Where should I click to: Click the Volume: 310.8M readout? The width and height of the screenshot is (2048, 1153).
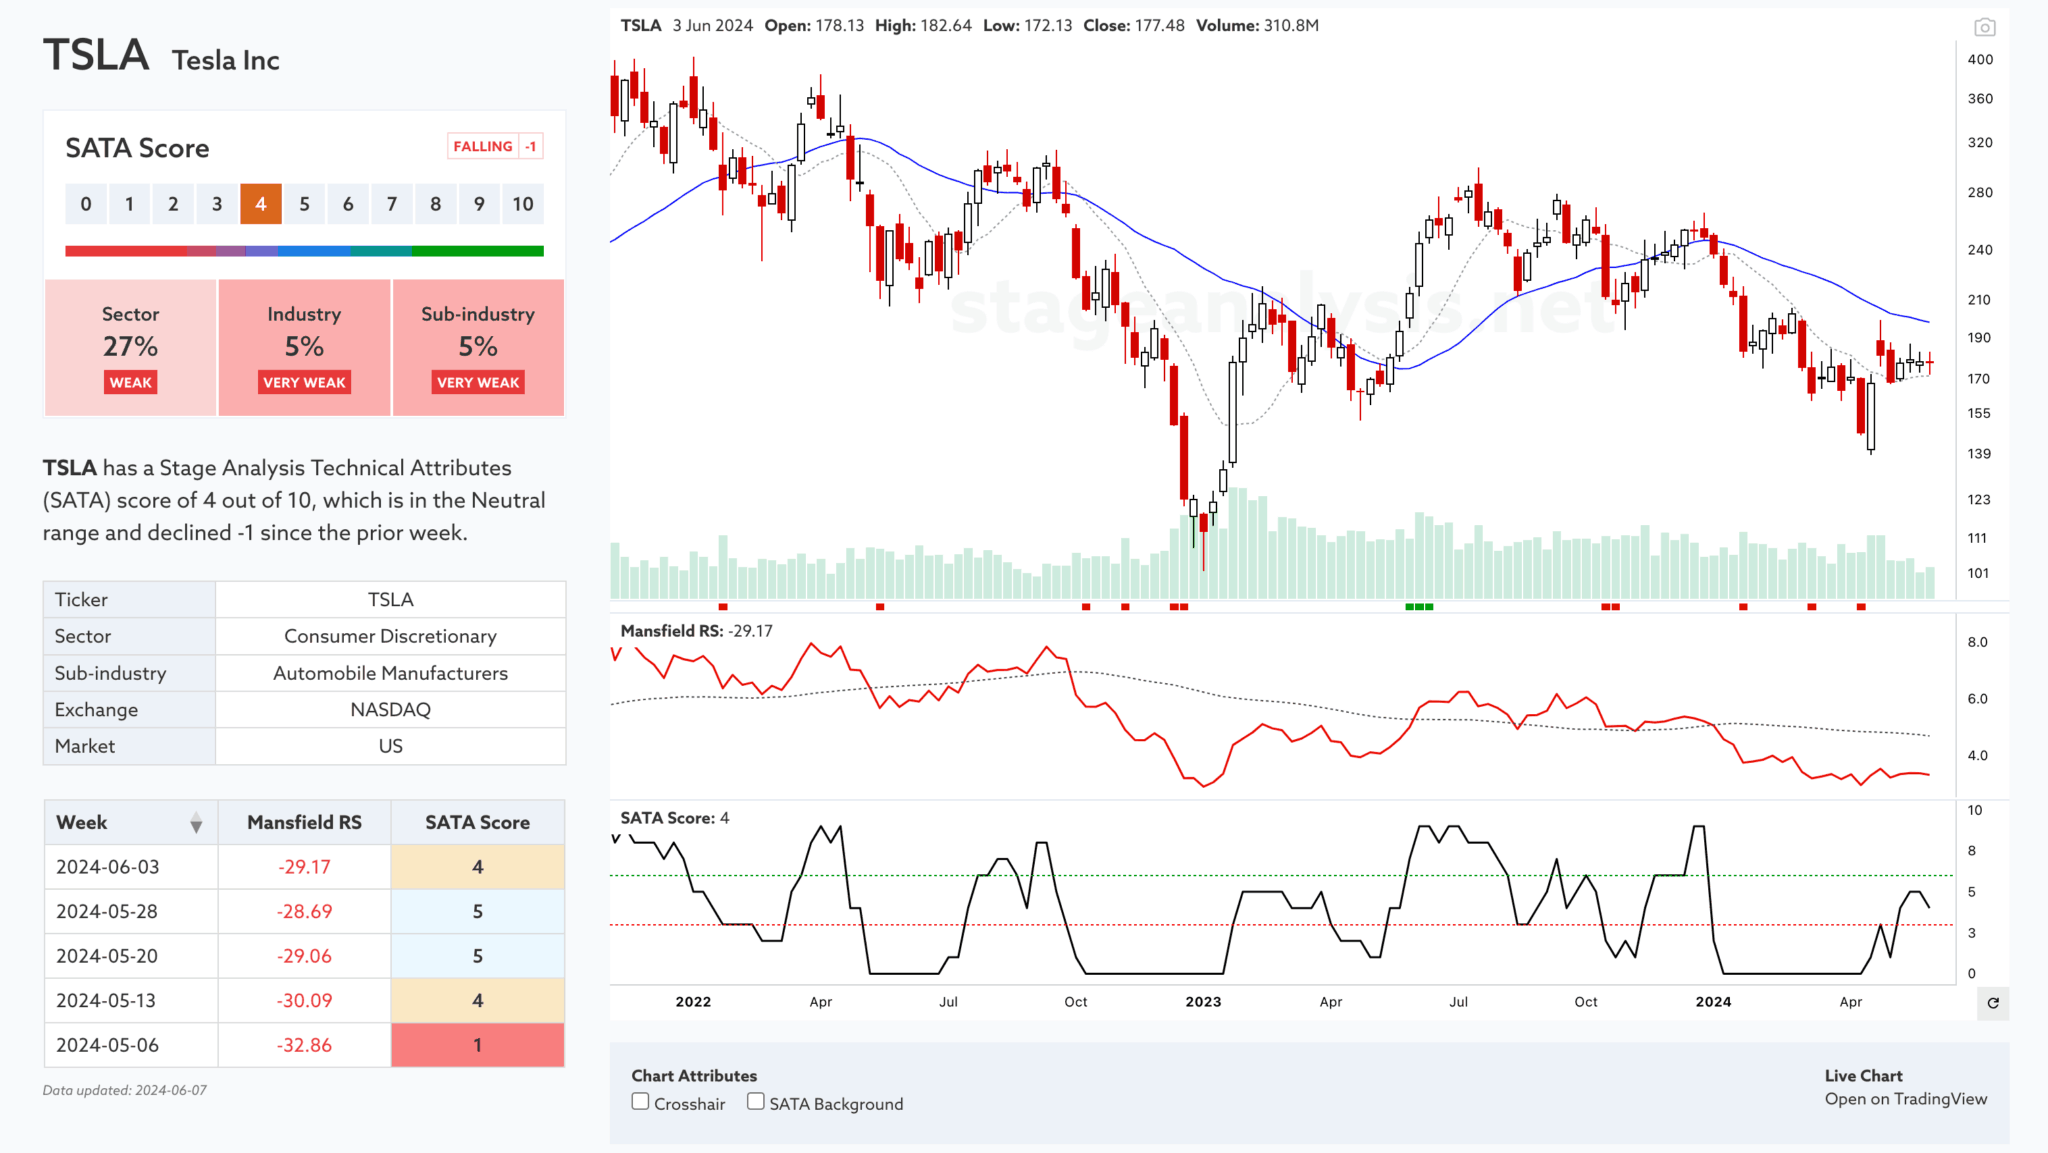[x=1257, y=26]
